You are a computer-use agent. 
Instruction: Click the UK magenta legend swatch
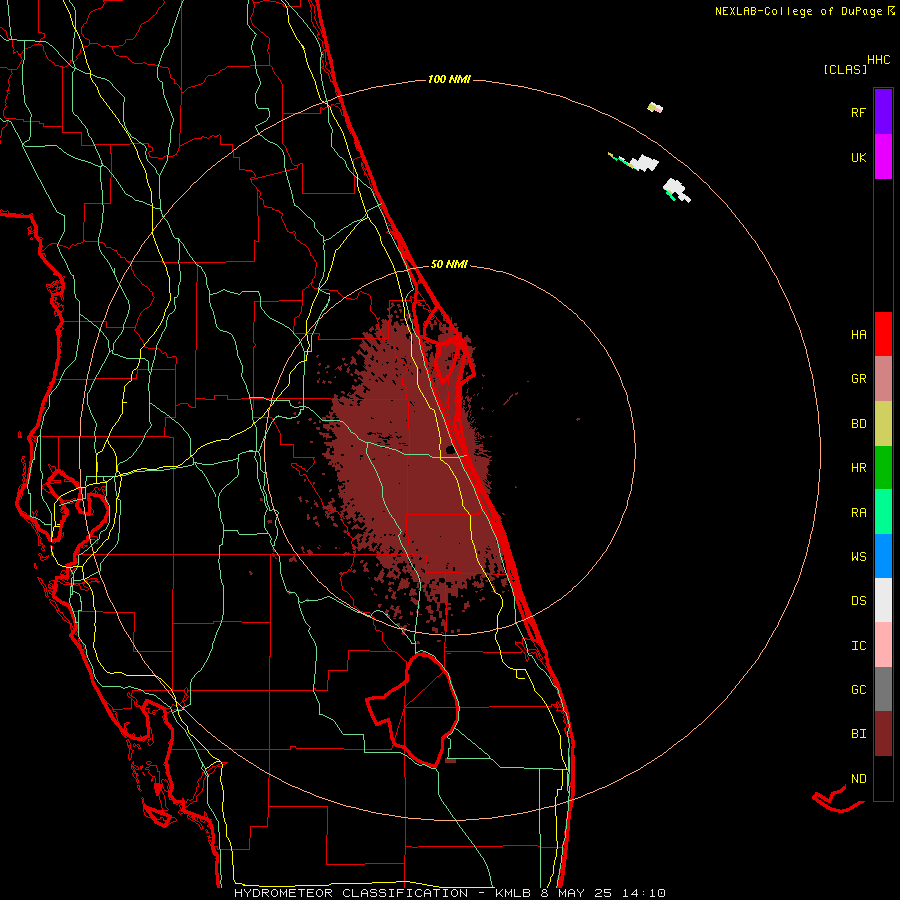[x=883, y=157]
